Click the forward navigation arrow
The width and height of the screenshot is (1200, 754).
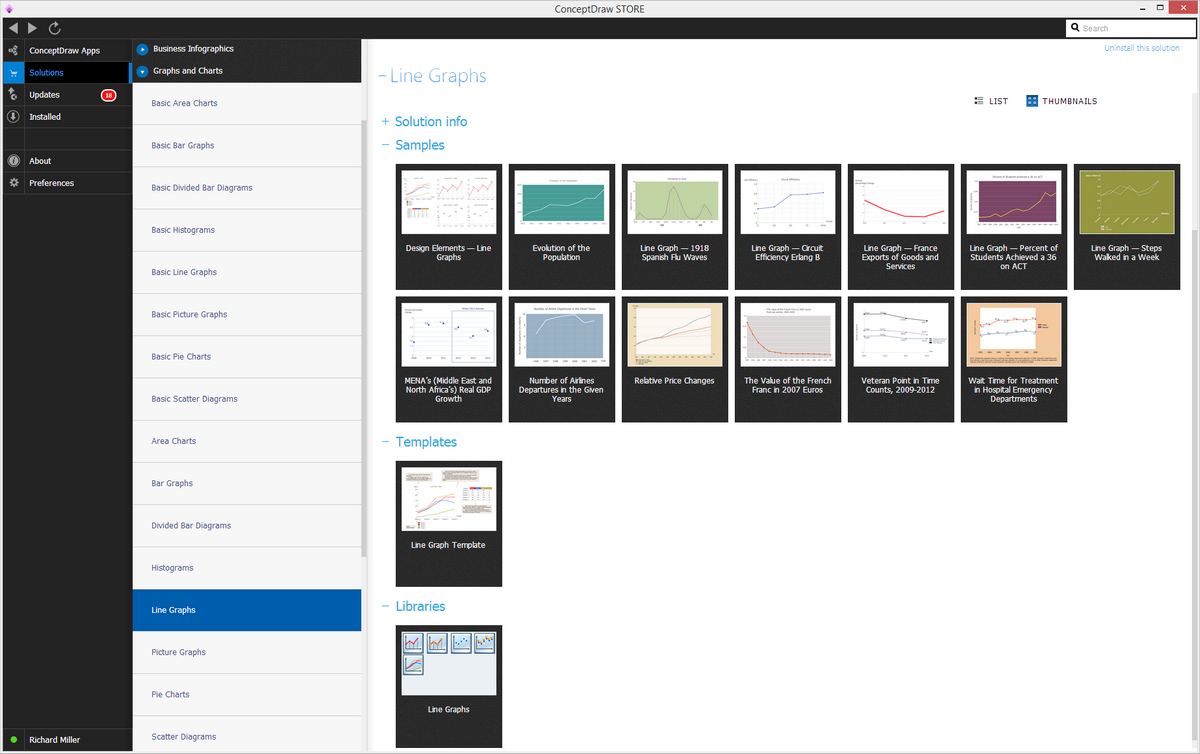click(x=33, y=28)
